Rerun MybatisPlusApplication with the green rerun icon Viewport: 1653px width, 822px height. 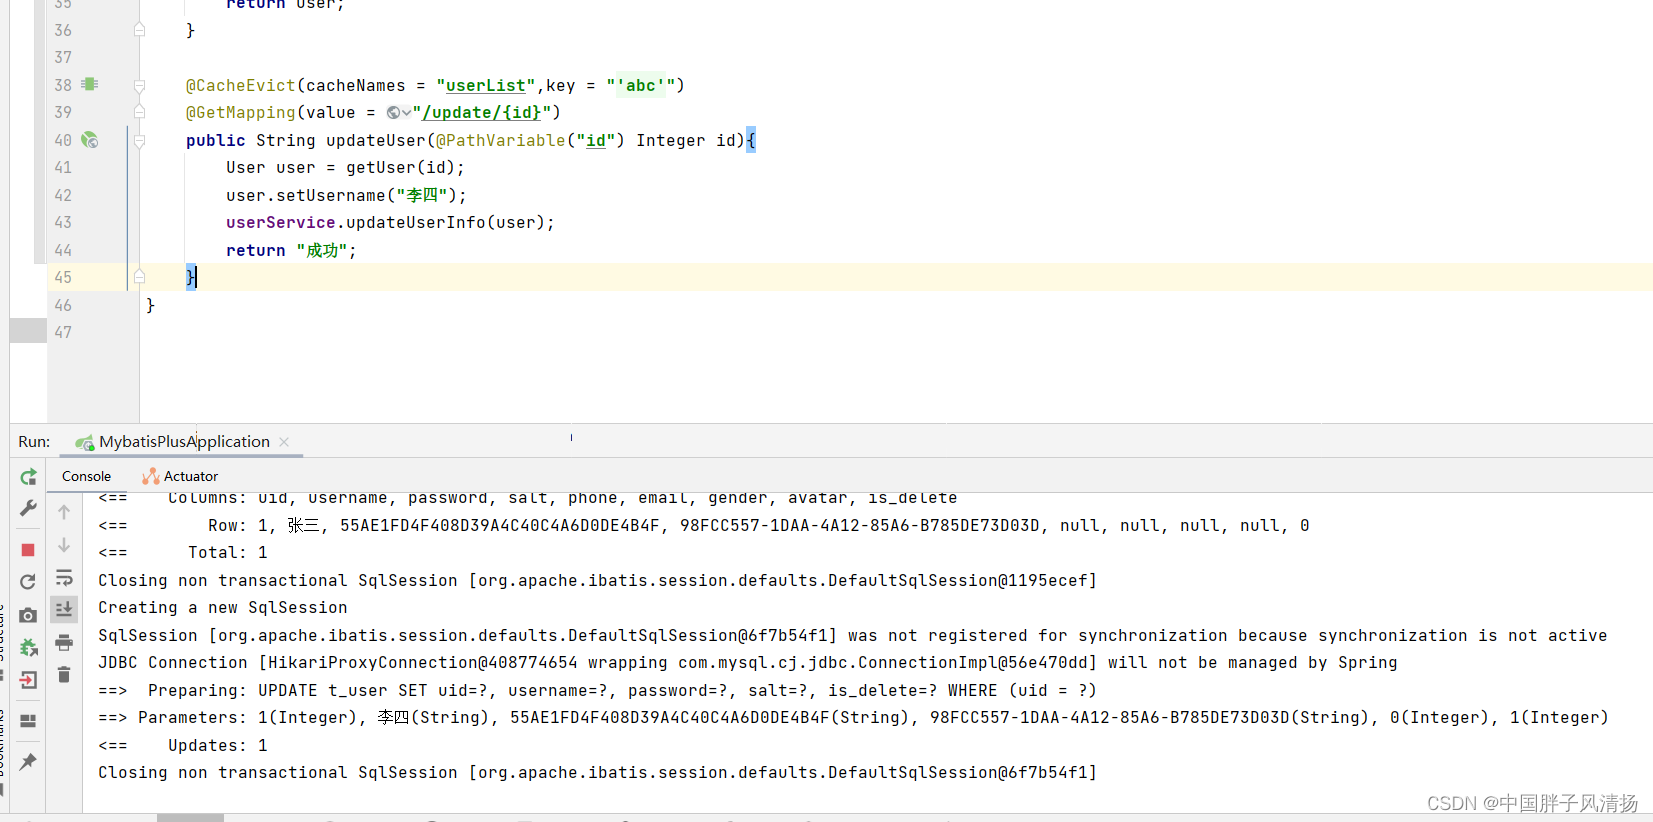28,477
